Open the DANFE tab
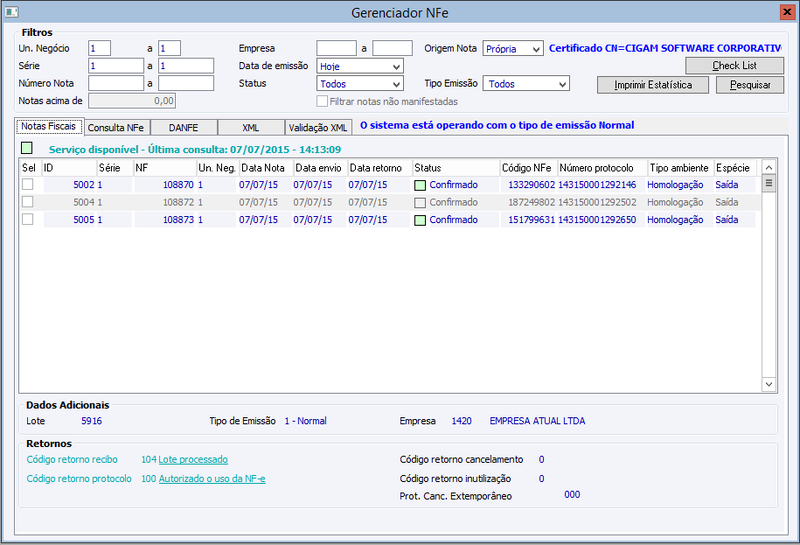The image size is (800, 545). (x=184, y=128)
